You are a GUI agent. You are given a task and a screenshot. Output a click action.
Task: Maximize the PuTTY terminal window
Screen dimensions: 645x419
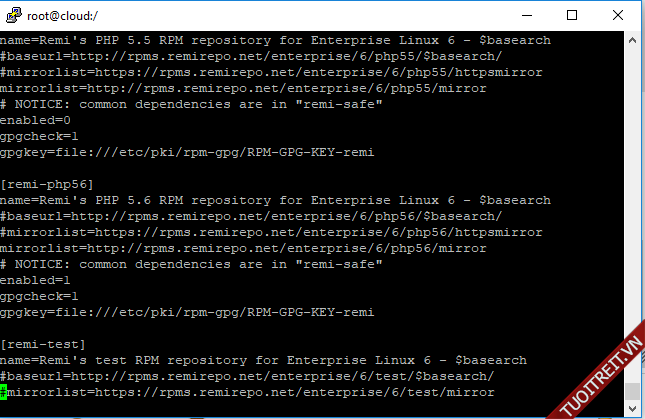click(x=572, y=15)
